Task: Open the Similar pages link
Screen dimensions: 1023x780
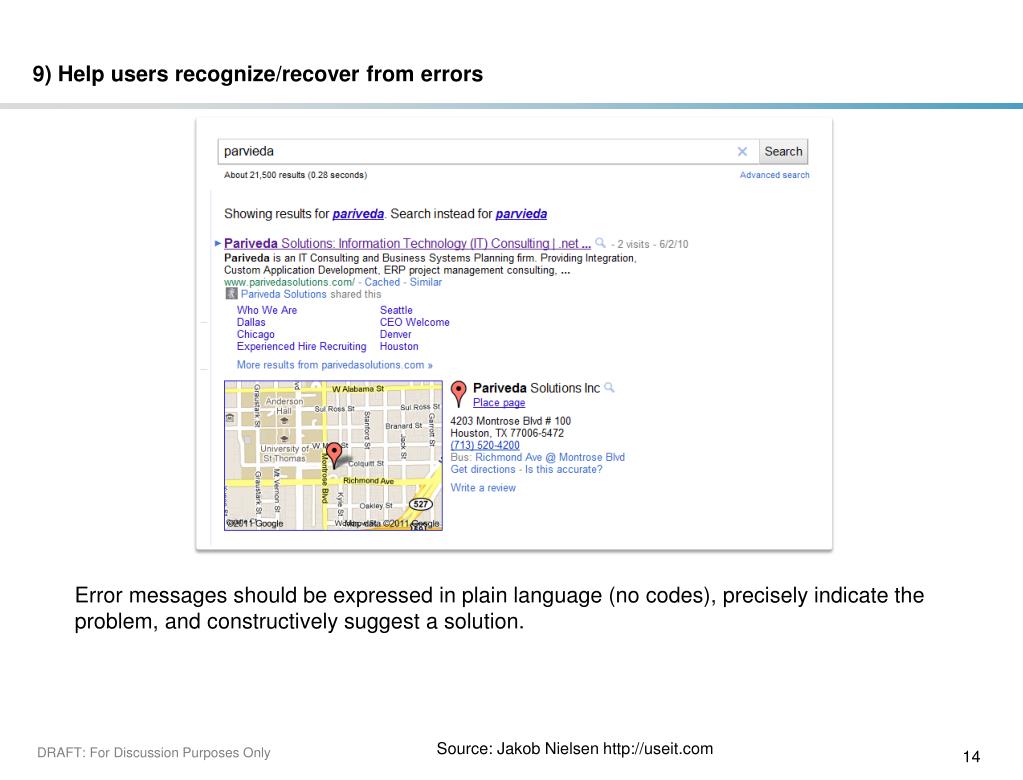Action: tap(425, 282)
